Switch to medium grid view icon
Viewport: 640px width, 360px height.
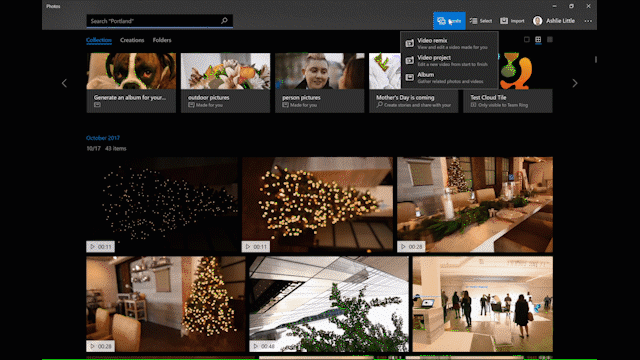click(538, 40)
